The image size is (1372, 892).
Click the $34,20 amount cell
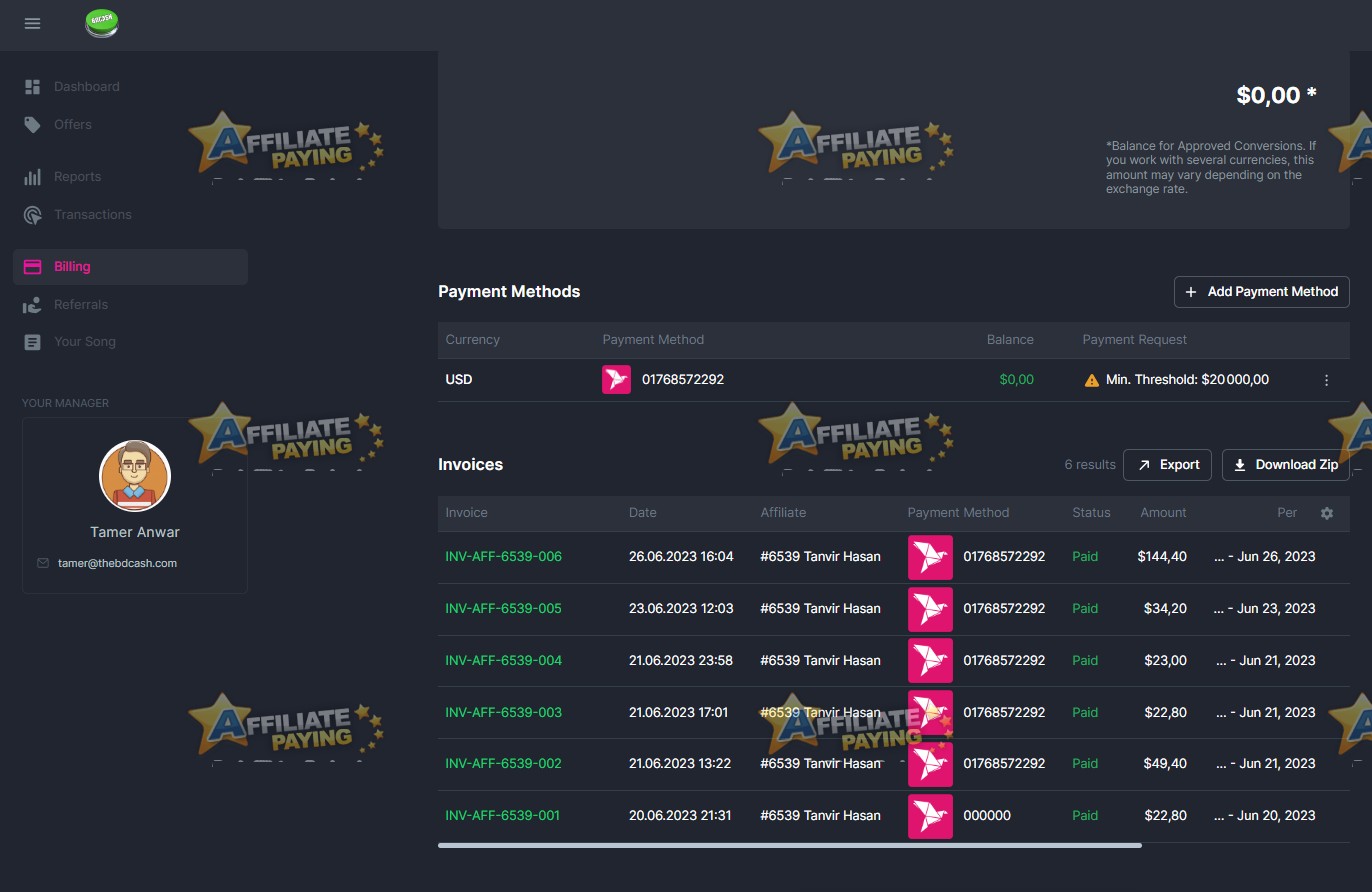pyautogui.click(x=1165, y=609)
